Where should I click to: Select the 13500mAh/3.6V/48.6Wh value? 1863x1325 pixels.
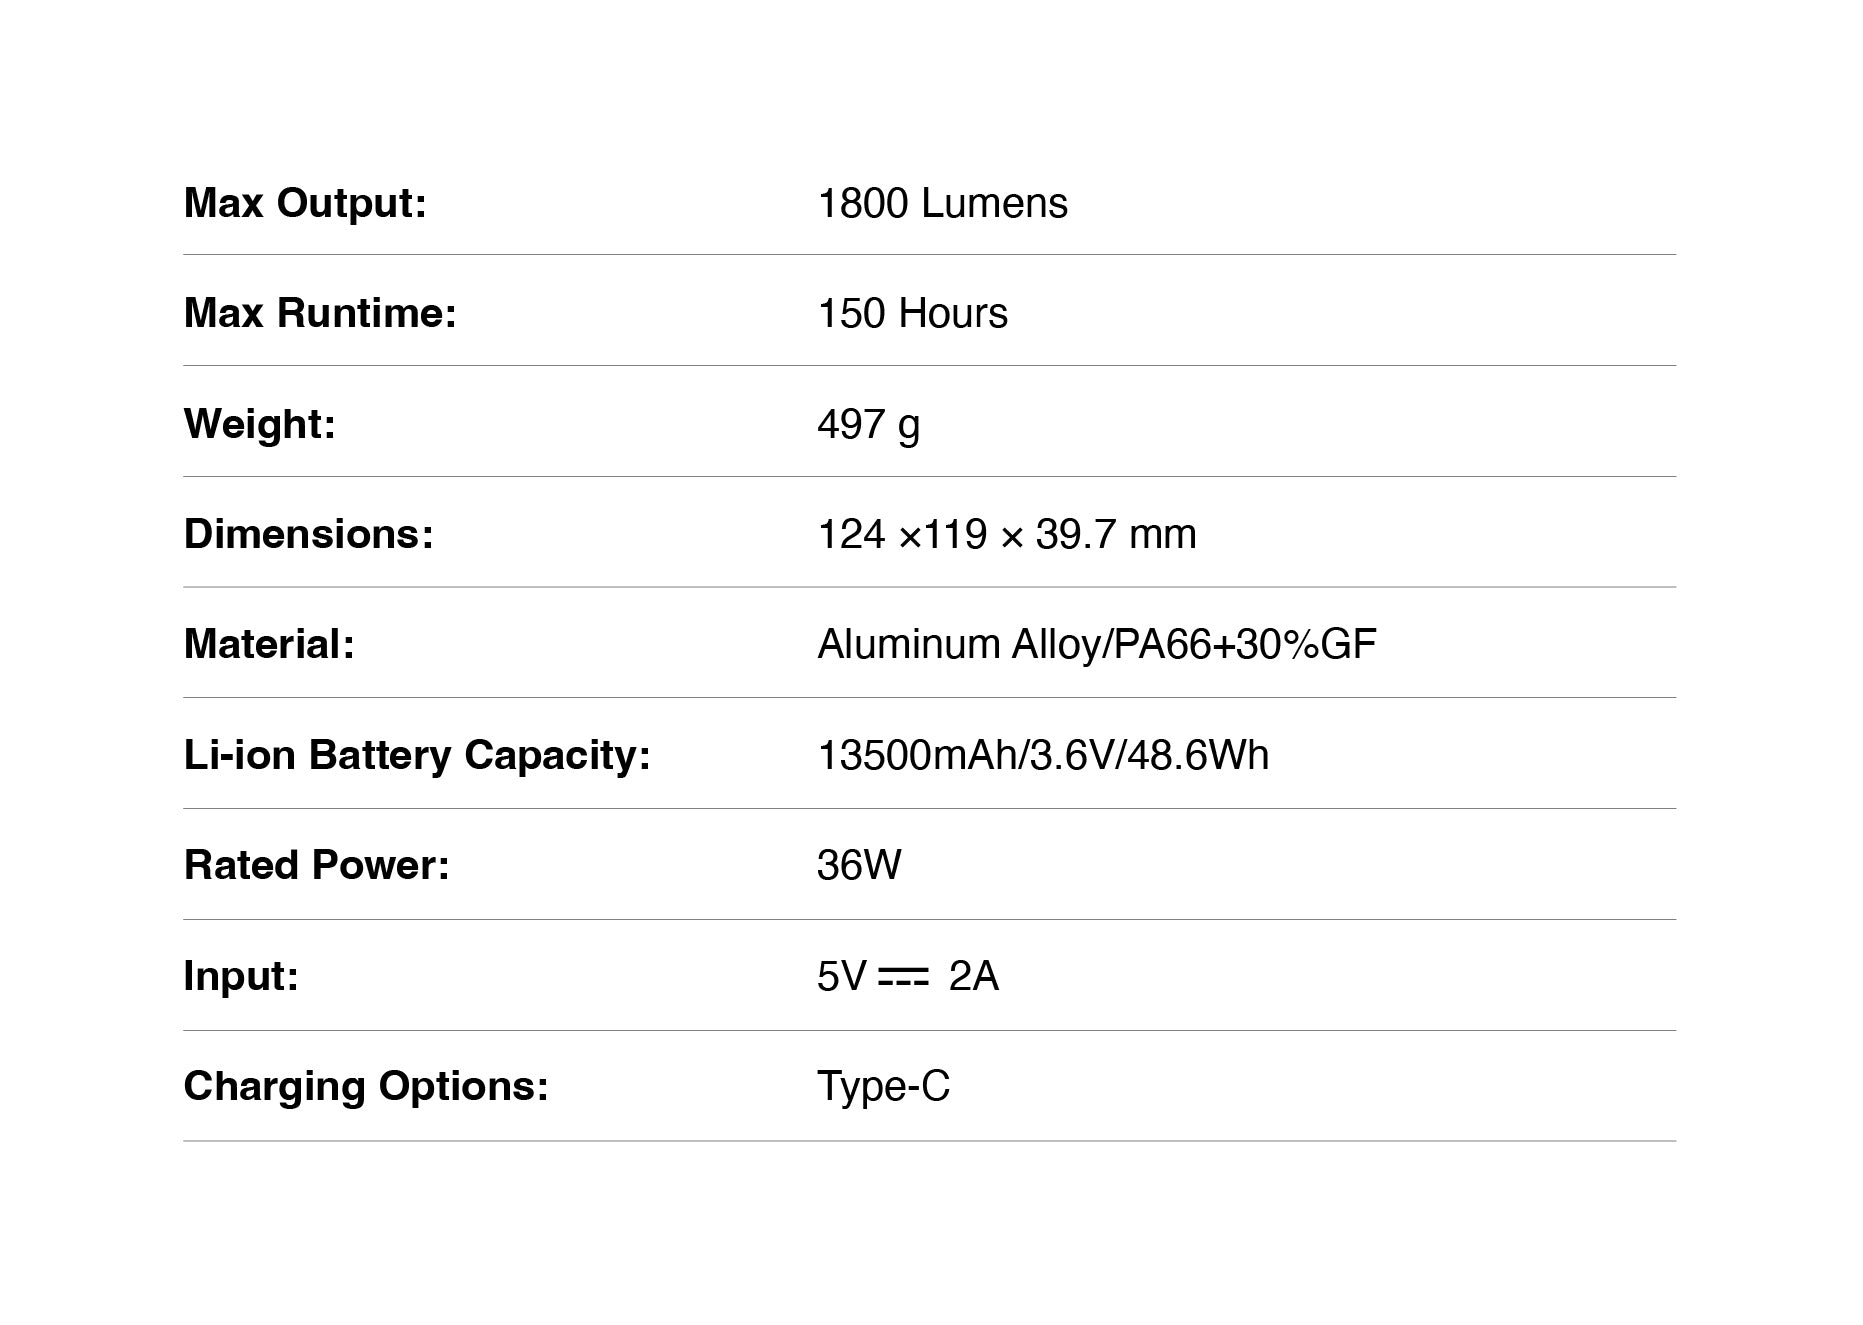click(x=1042, y=755)
